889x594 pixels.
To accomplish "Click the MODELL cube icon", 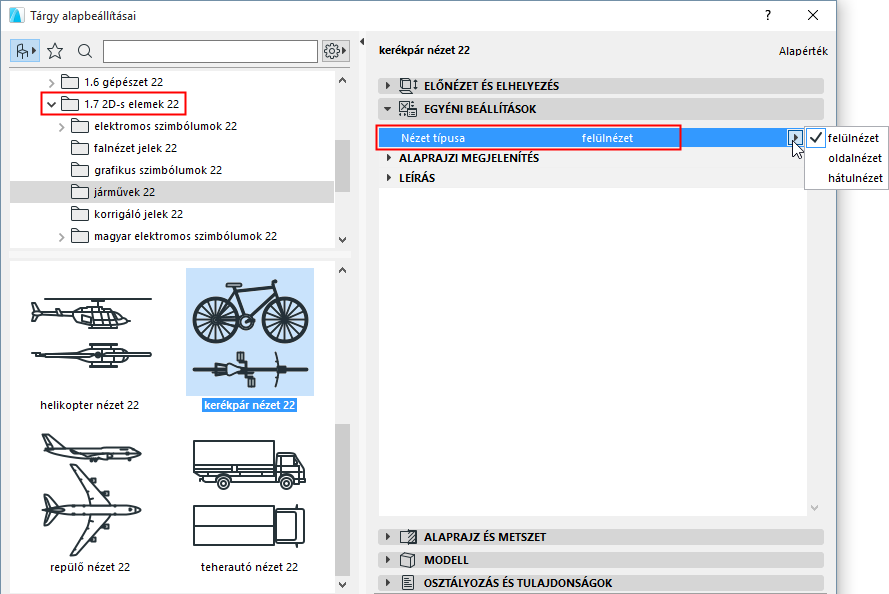I will tap(408, 560).
